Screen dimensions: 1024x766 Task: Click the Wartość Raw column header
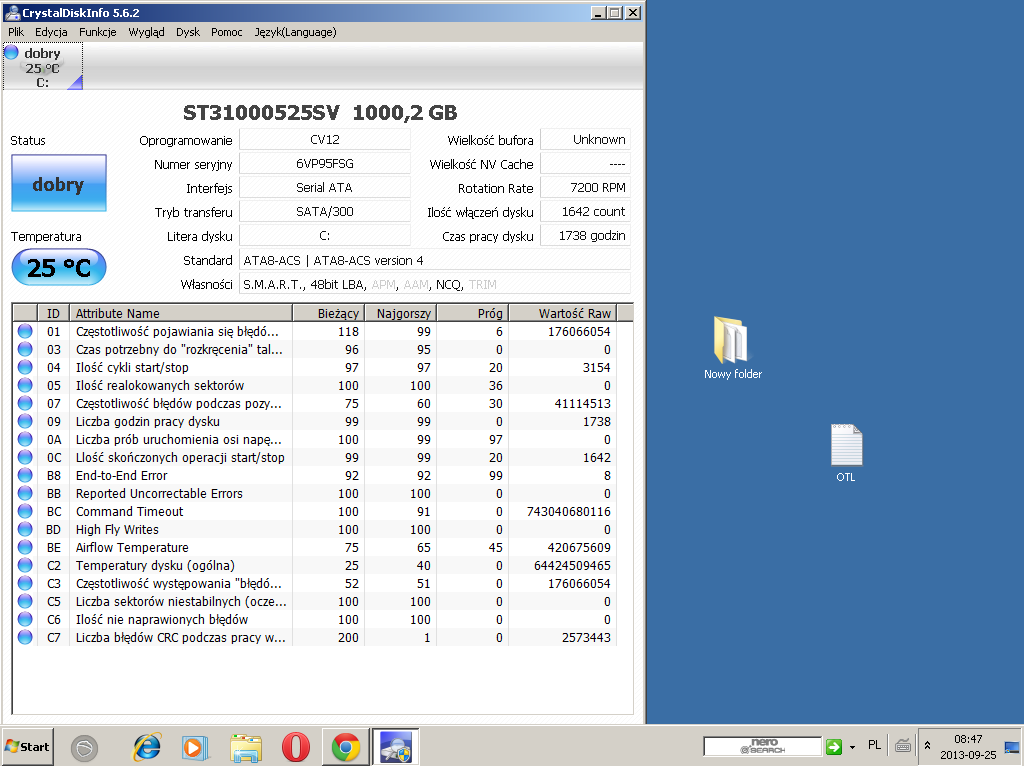click(562, 313)
